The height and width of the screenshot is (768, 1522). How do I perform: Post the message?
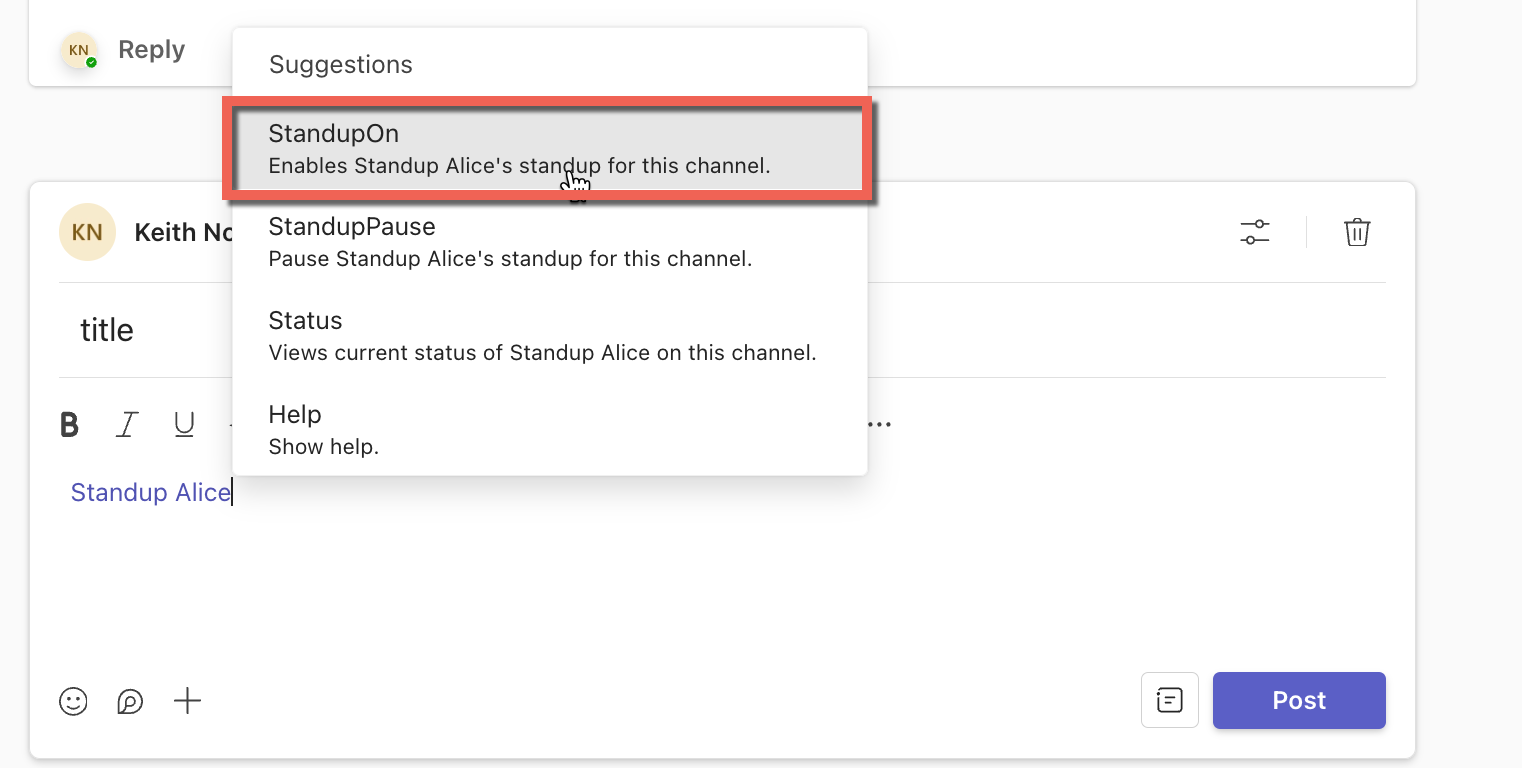coord(1299,700)
